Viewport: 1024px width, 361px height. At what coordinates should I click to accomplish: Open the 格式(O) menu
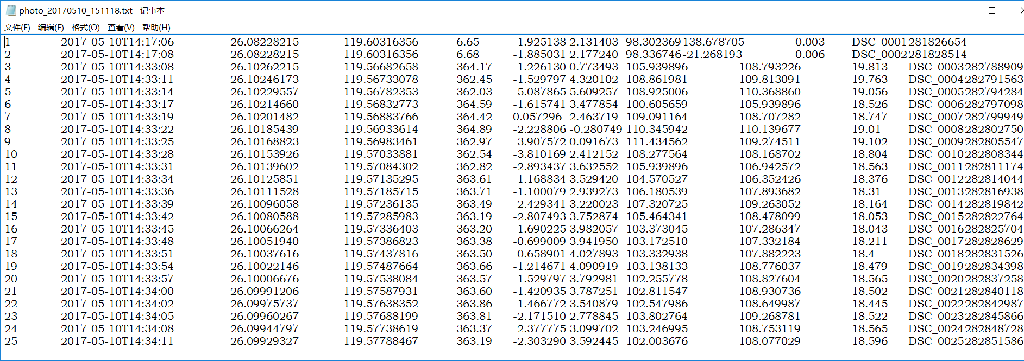(x=86, y=27)
